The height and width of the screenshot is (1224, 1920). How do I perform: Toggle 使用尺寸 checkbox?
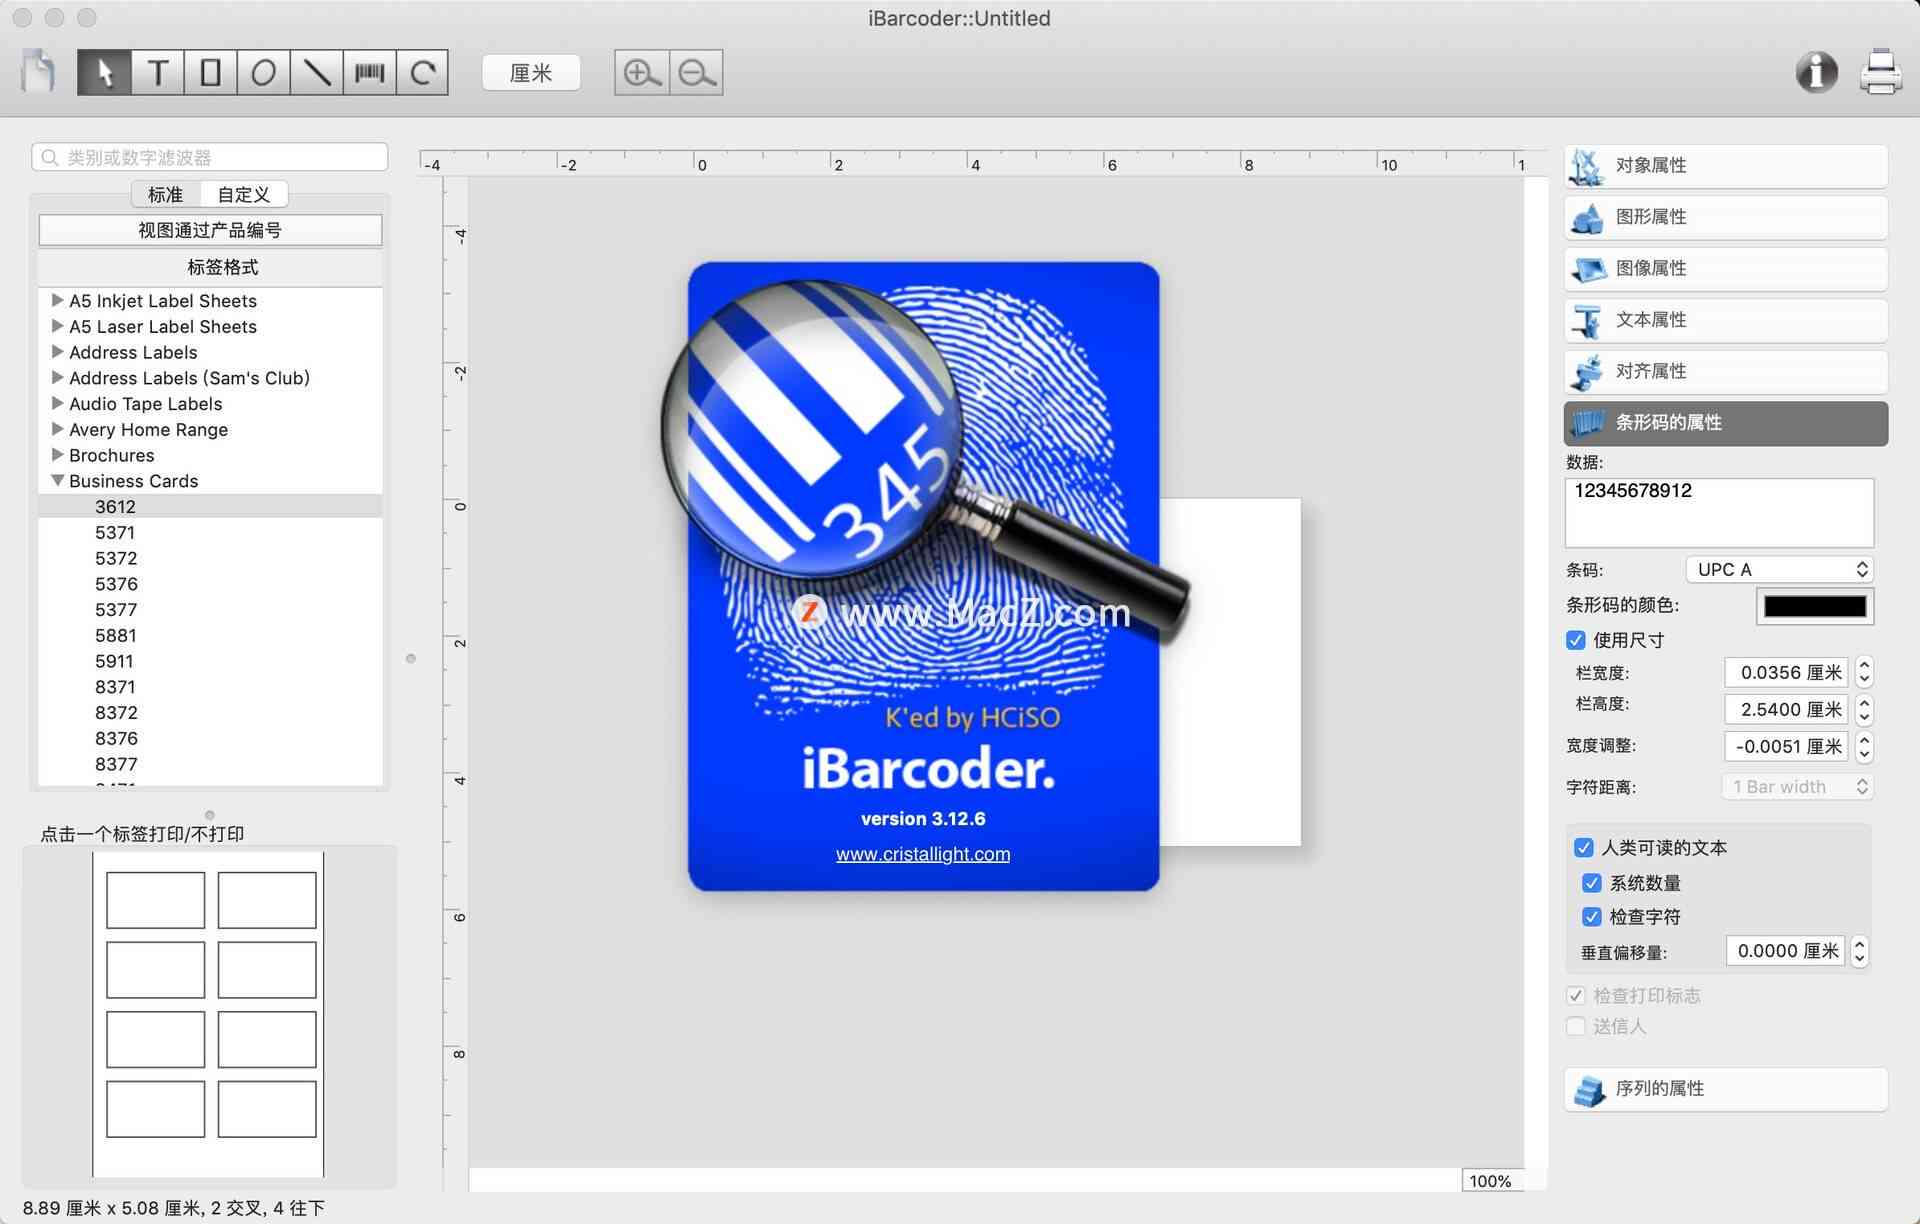point(1576,640)
